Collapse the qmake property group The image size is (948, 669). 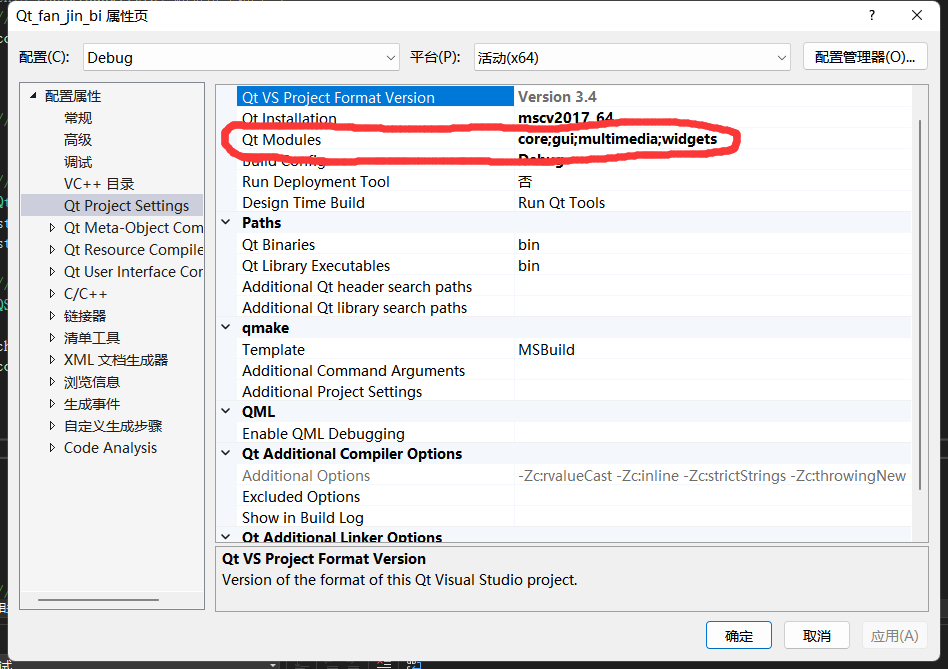point(226,328)
